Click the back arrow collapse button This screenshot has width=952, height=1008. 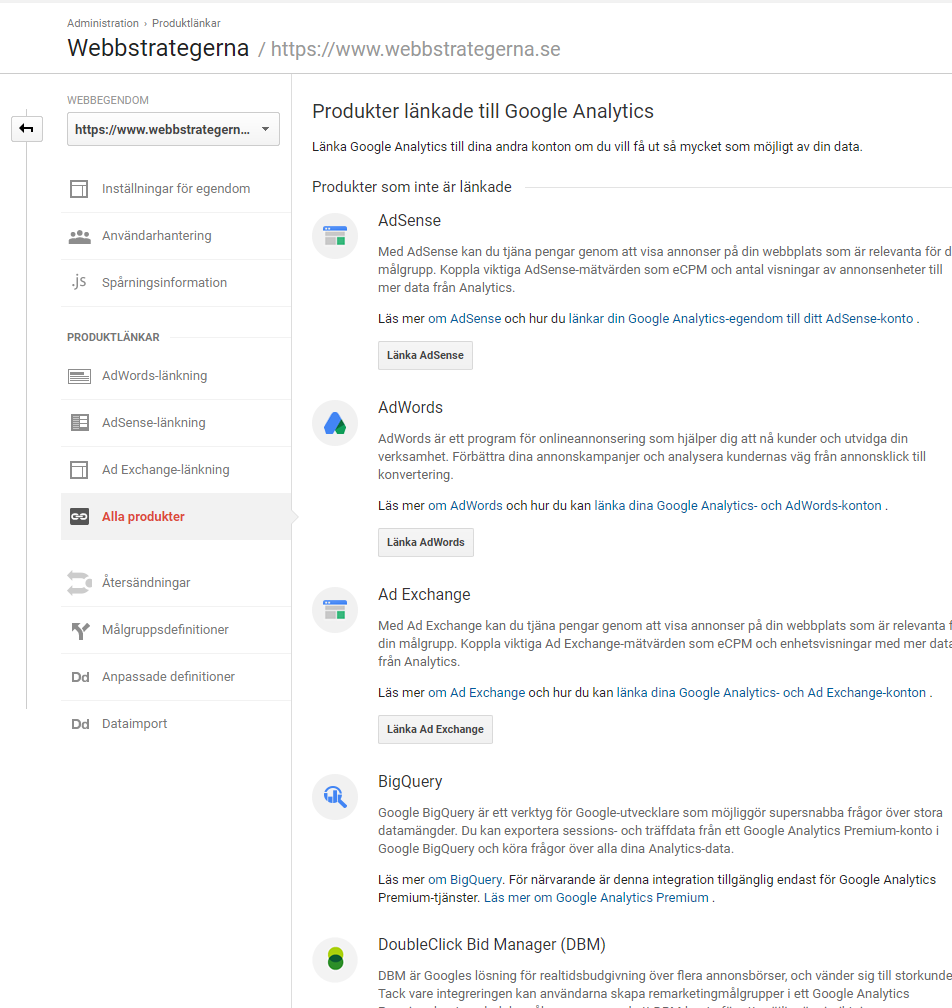pyautogui.click(x=27, y=128)
